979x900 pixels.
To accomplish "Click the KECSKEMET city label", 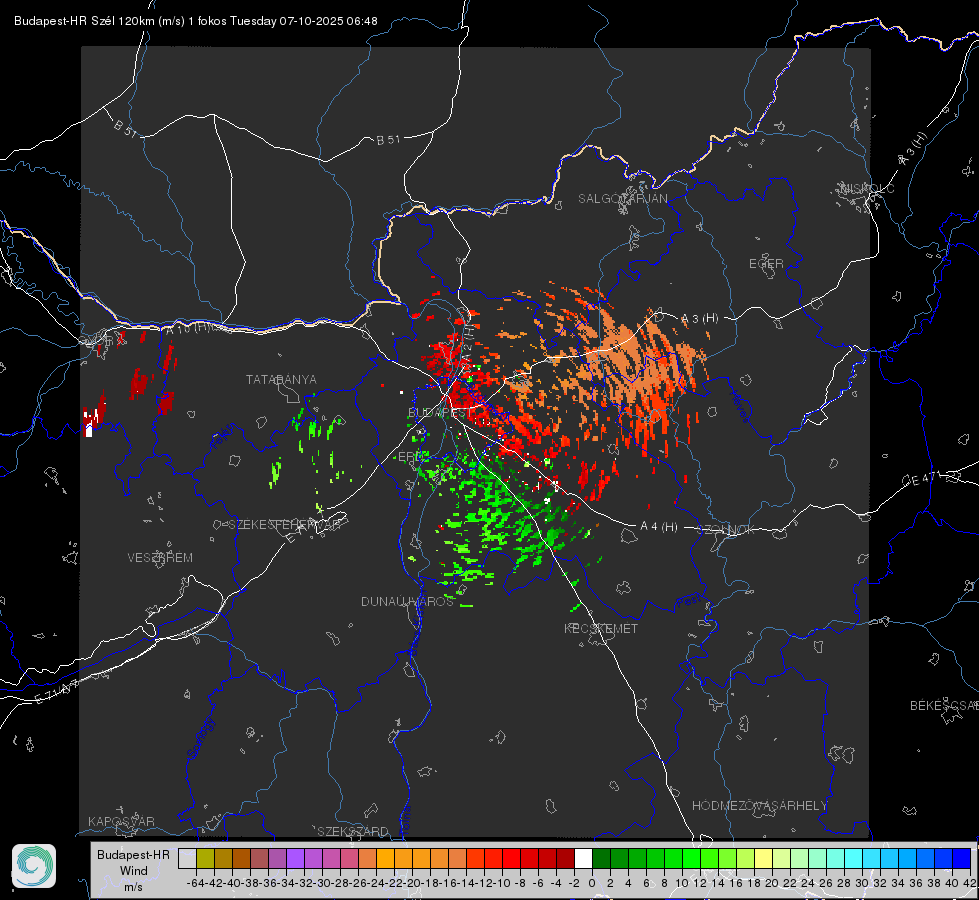I will click(x=601, y=628).
